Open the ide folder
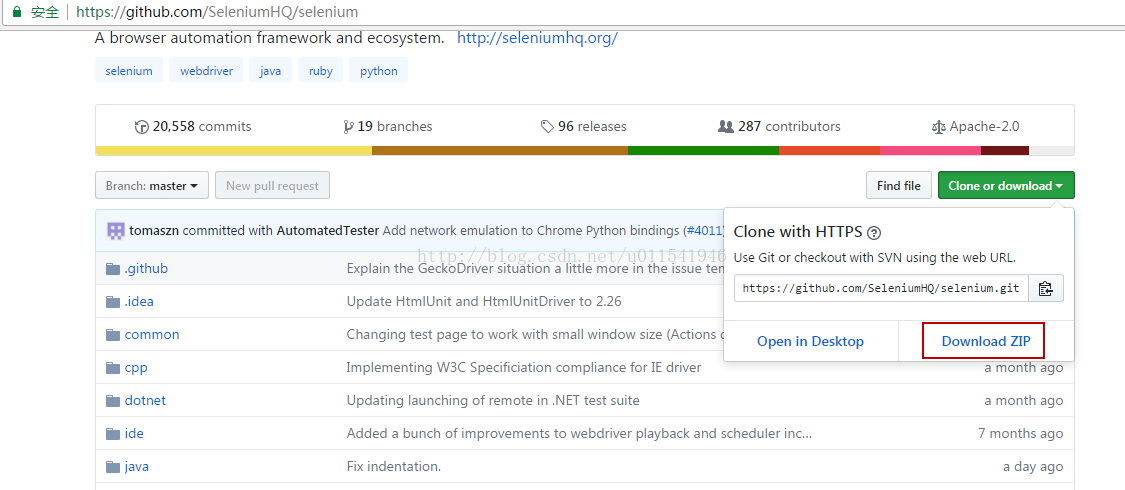Viewport: 1125px width, 490px height. coord(134,434)
